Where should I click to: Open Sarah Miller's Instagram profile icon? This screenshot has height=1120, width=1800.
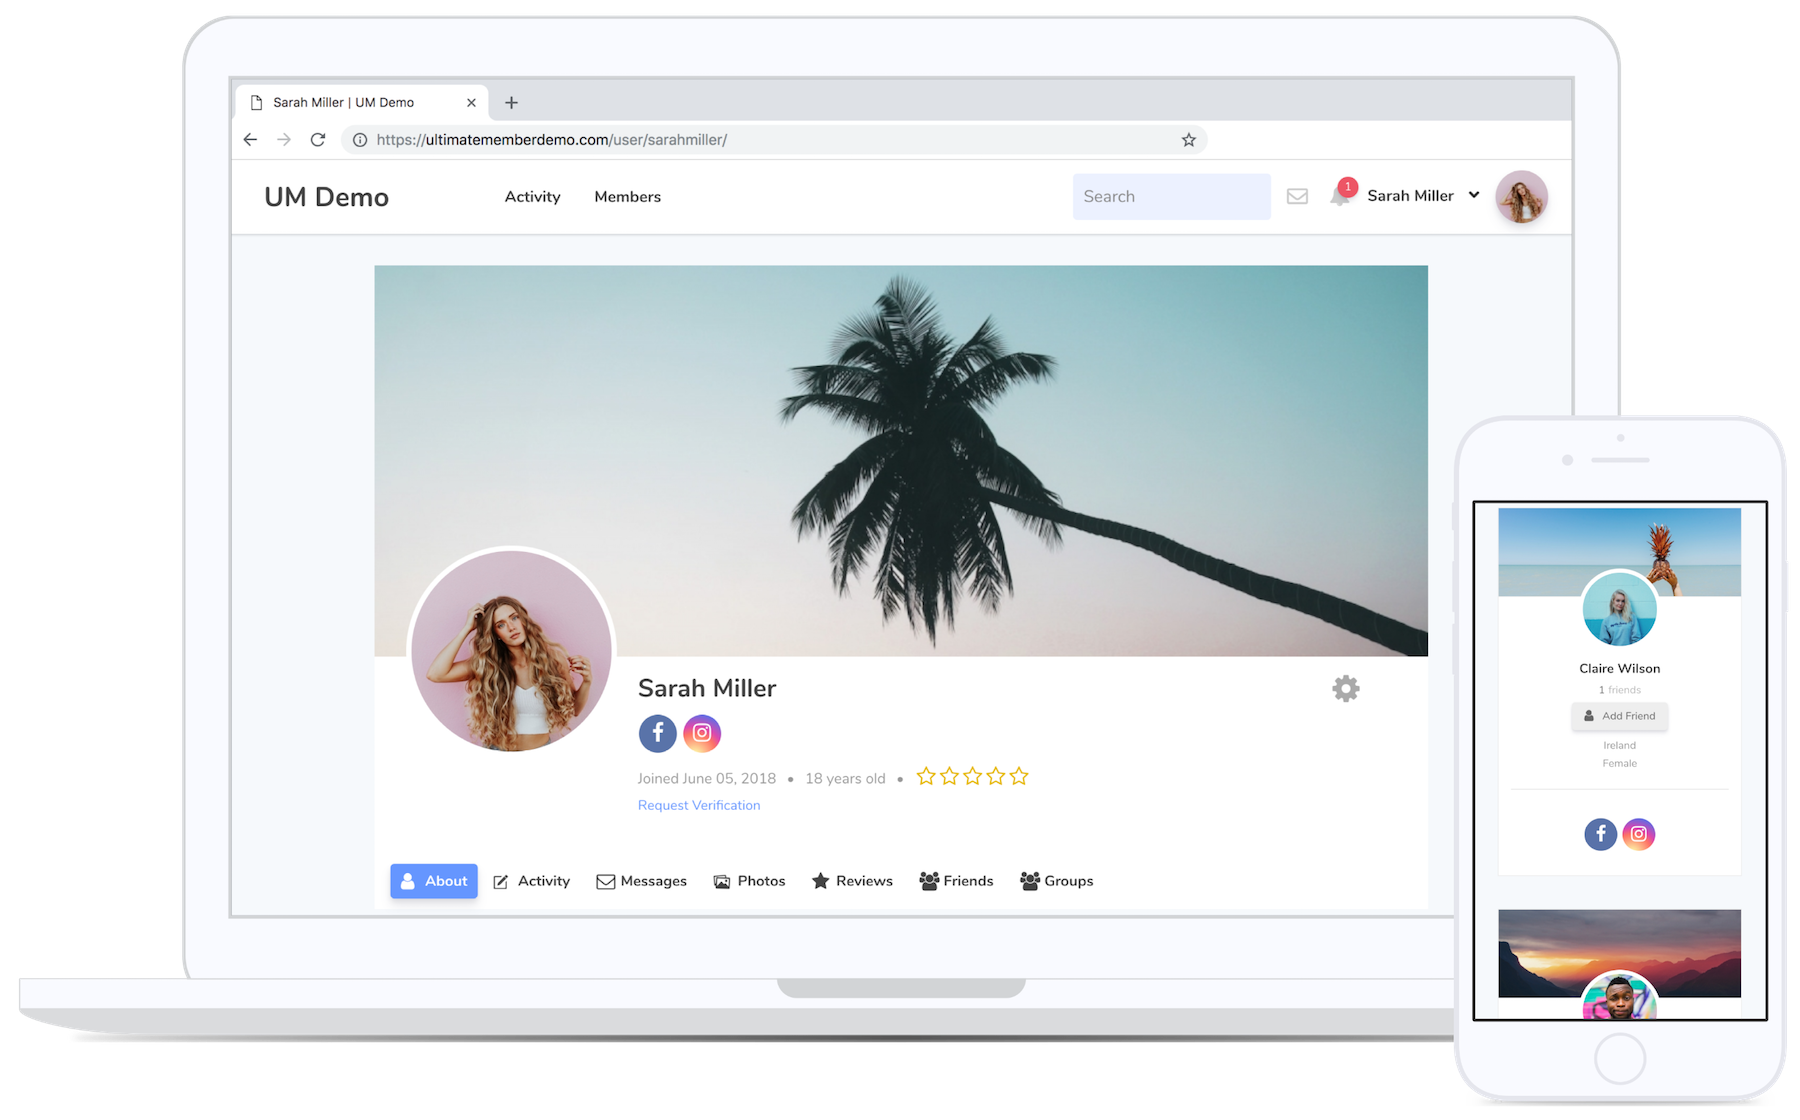click(702, 733)
